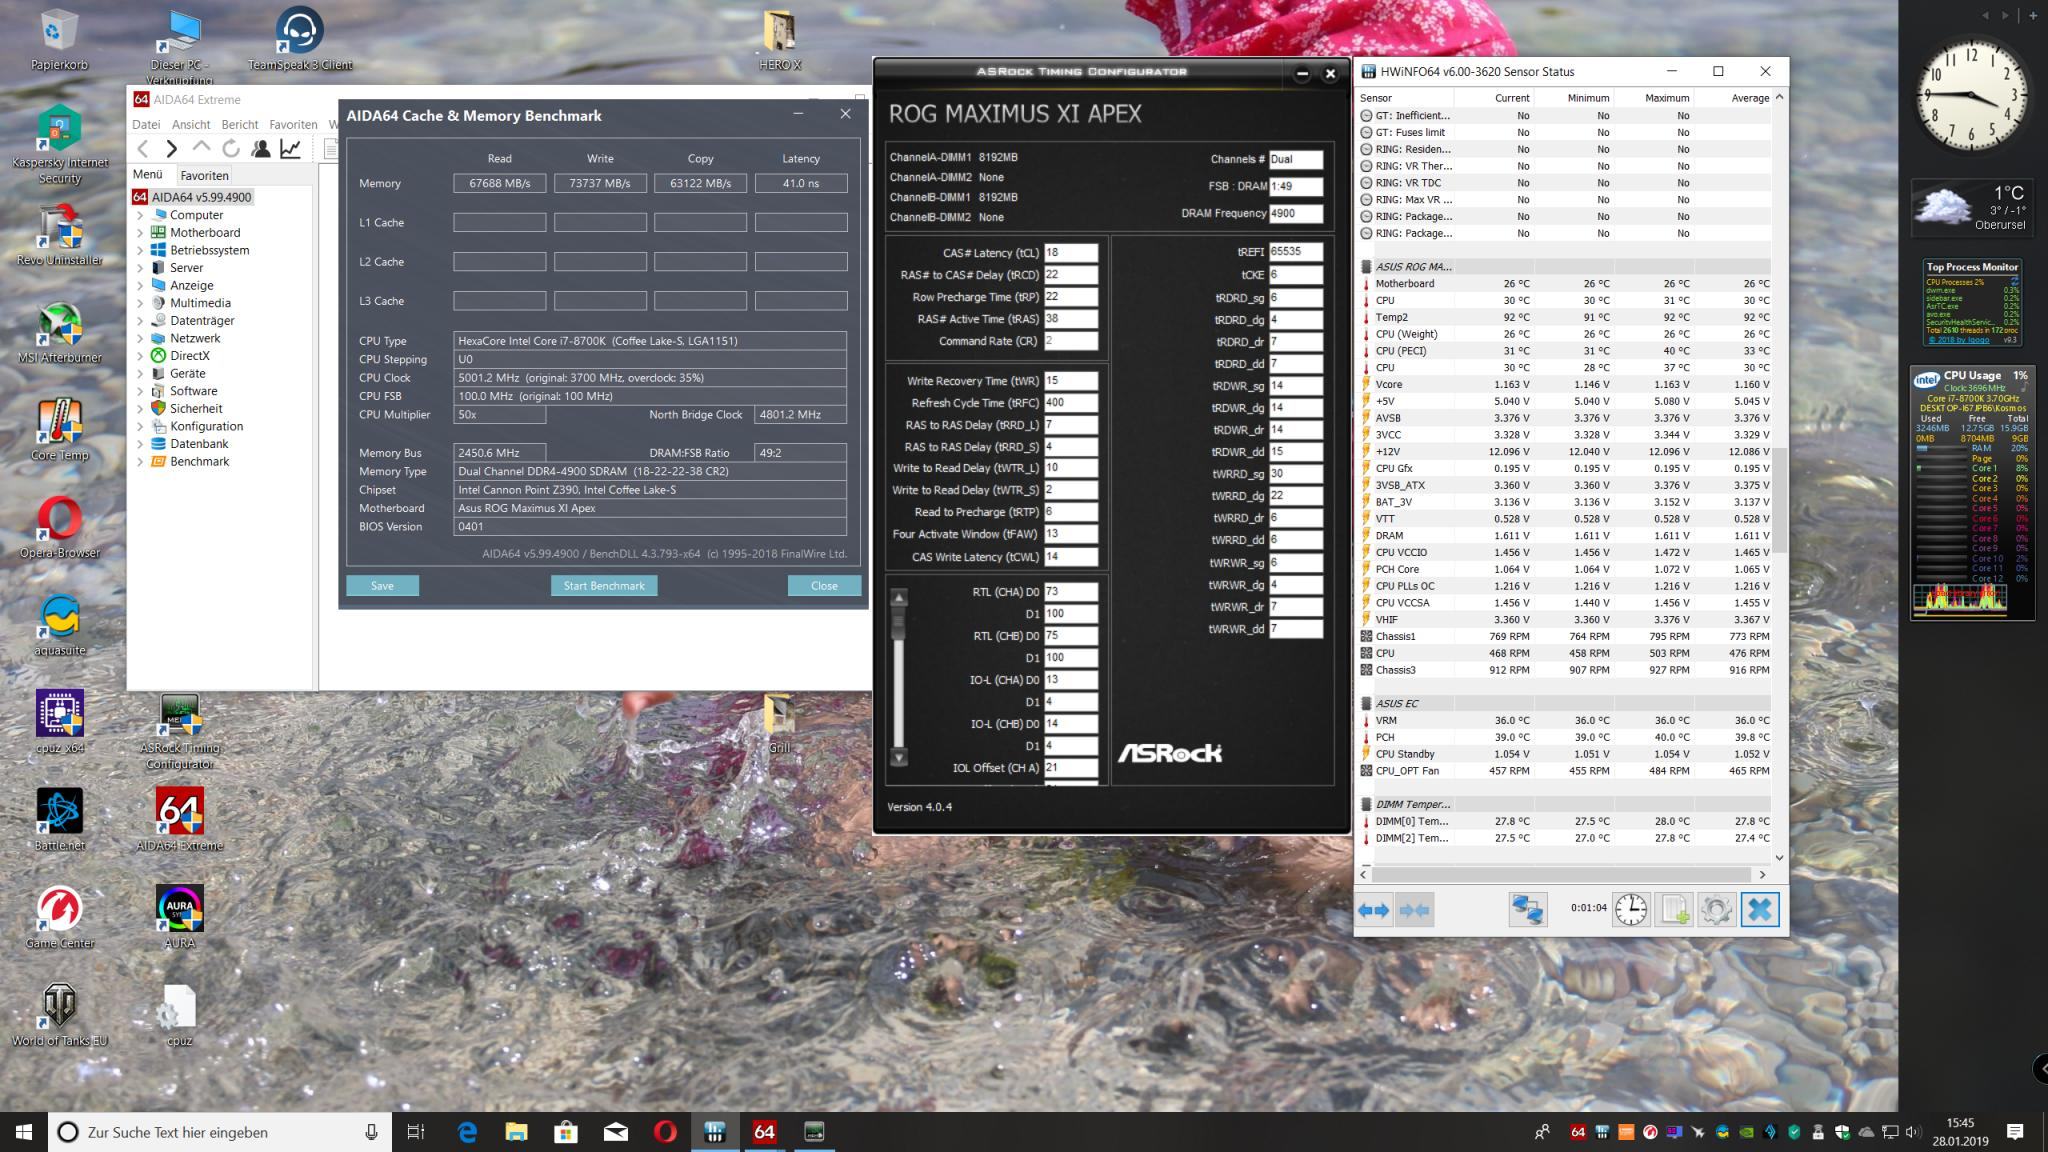Screen dimensions: 2048x1152
Task: Click the expand columns double-arrow icon
Action: pyautogui.click(x=1373, y=910)
